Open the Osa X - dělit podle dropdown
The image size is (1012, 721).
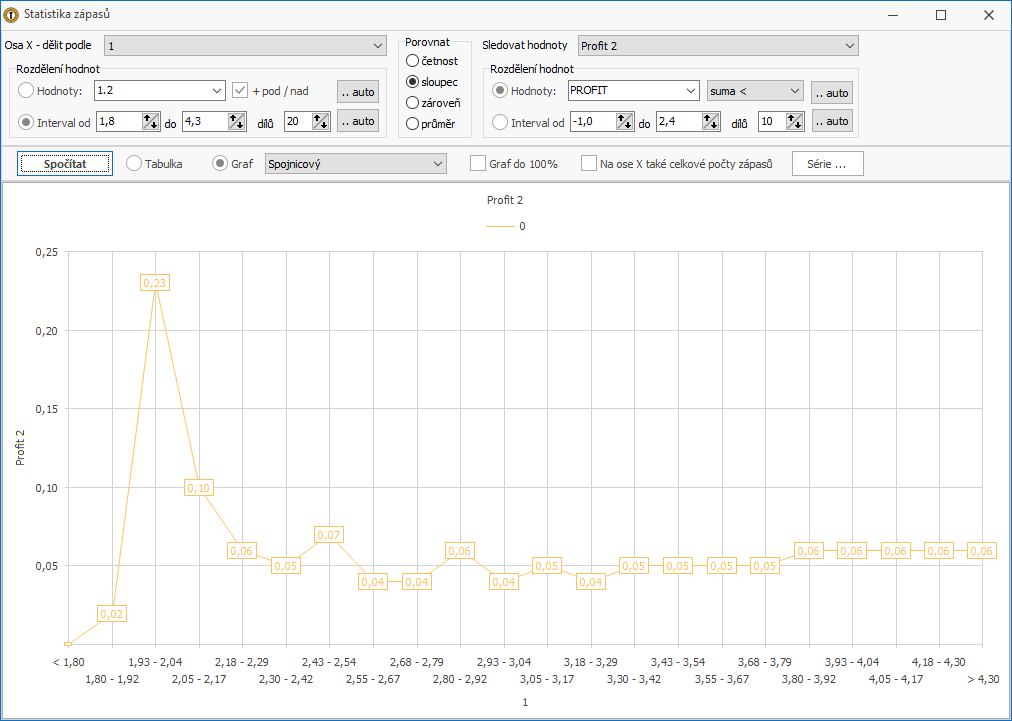pos(245,46)
